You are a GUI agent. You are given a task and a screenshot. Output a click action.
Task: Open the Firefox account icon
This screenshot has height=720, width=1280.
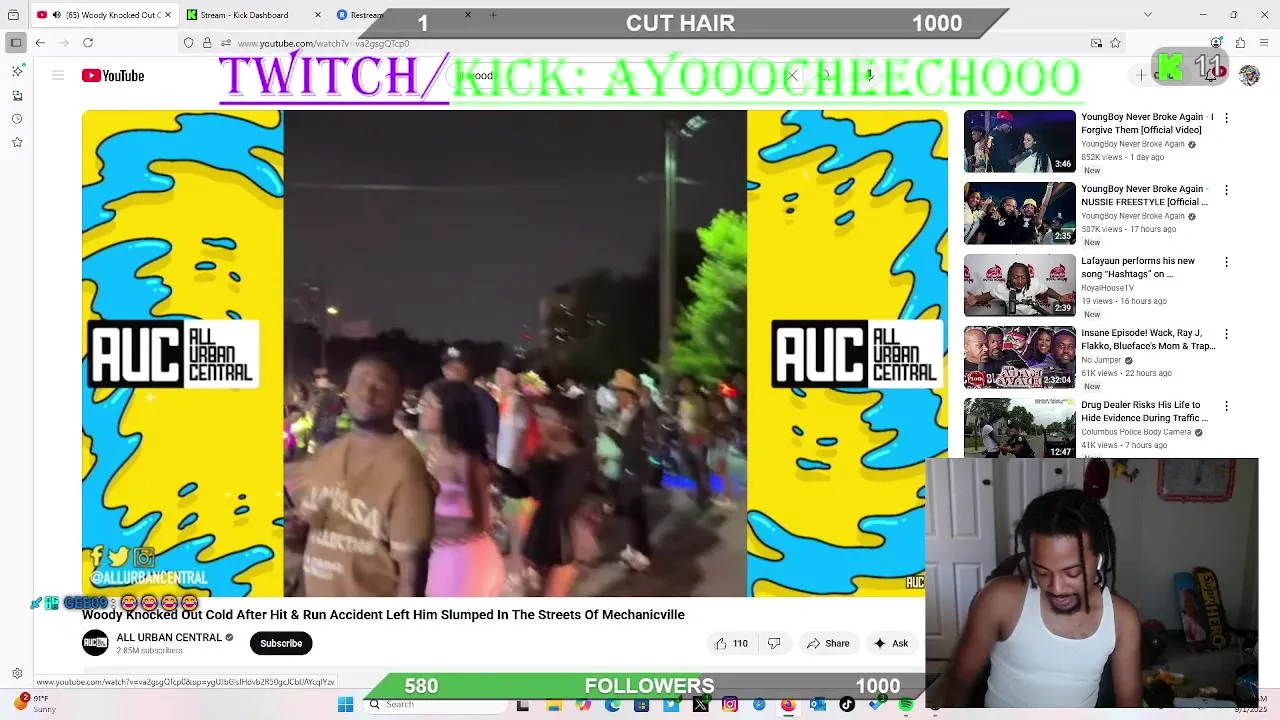(x=1216, y=43)
